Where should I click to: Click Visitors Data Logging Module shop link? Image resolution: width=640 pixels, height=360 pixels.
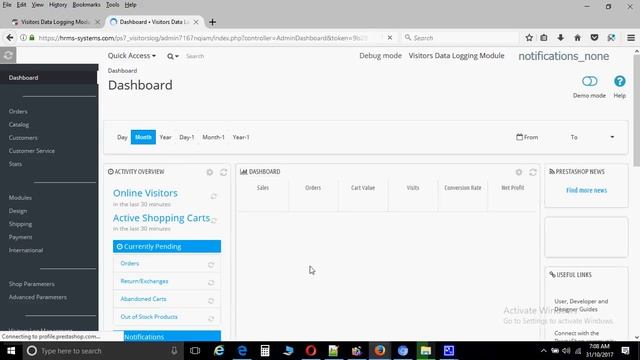[456, 56]
